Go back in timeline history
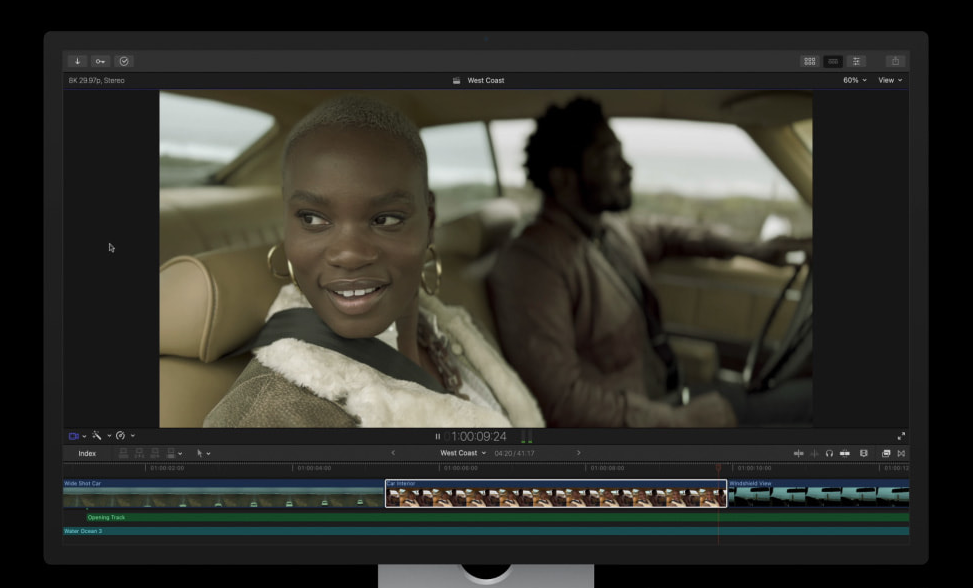973x588 pixels. click(x=392, y=453)
